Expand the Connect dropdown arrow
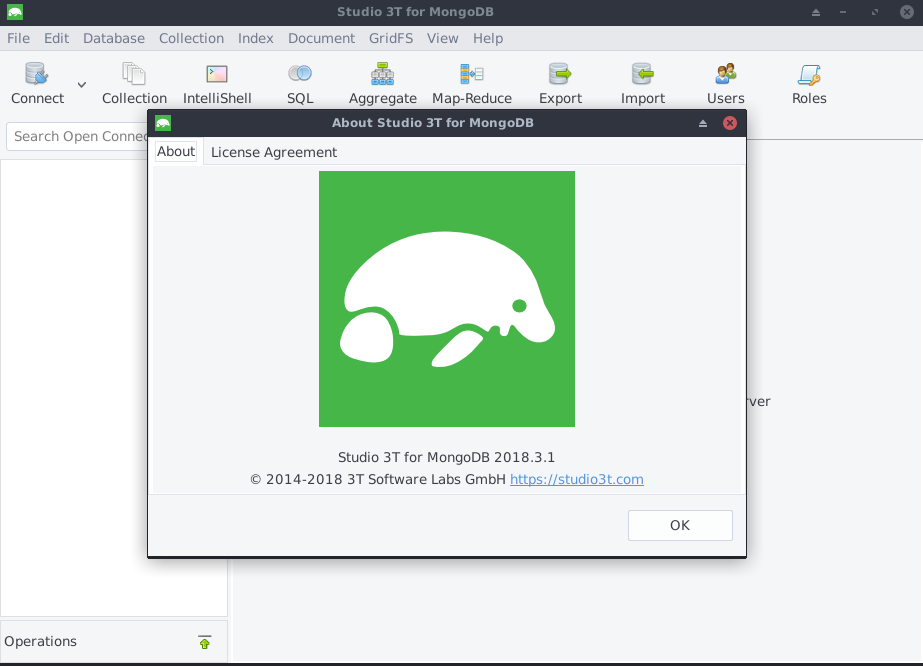This screenshot has width=923, height=666. 82,84
